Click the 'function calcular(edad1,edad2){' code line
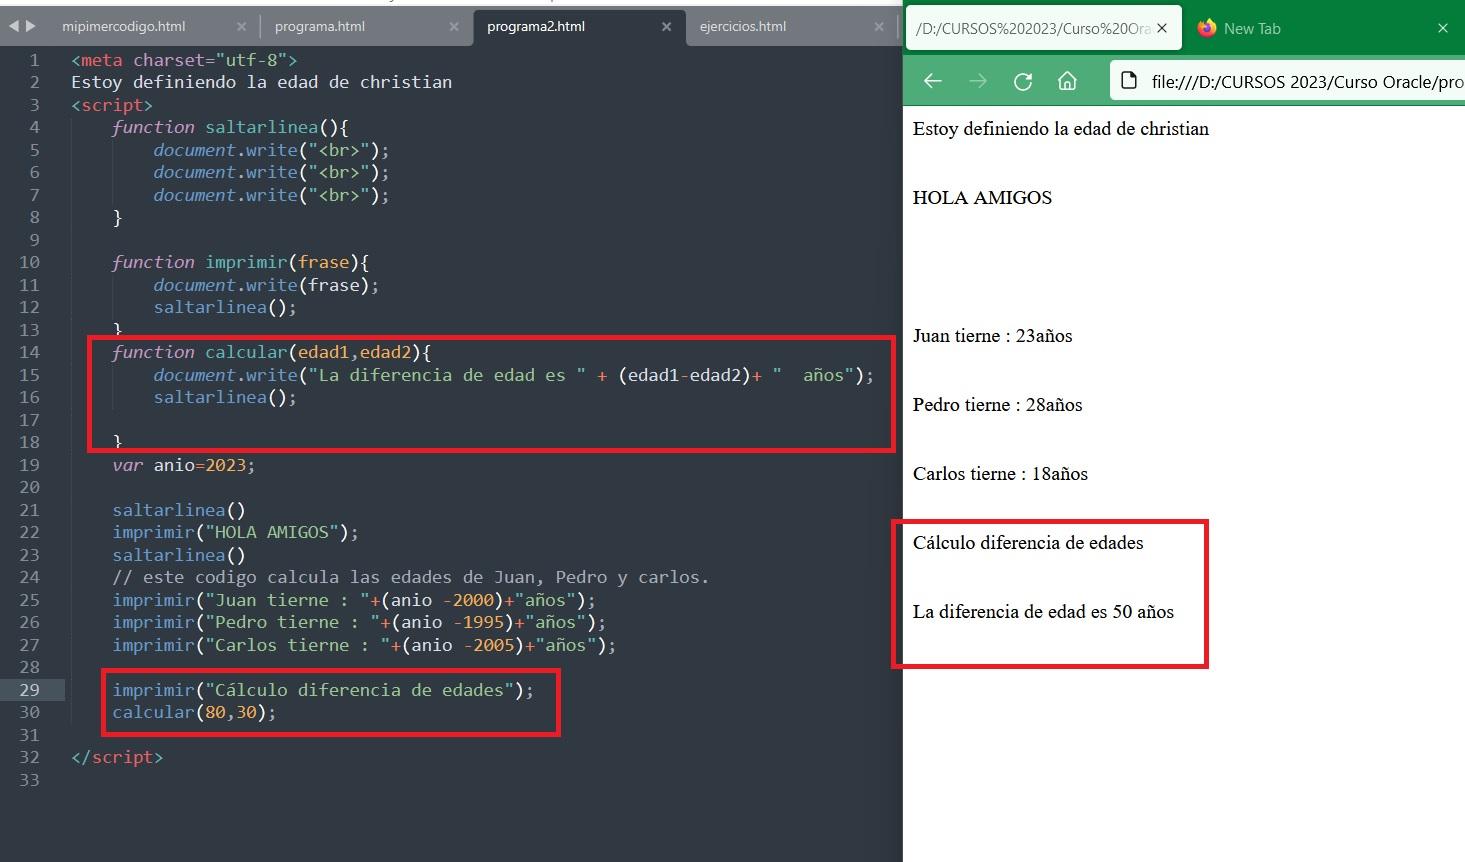The height and width of the screenshot is (862, 1465). (x=271, y=352)
